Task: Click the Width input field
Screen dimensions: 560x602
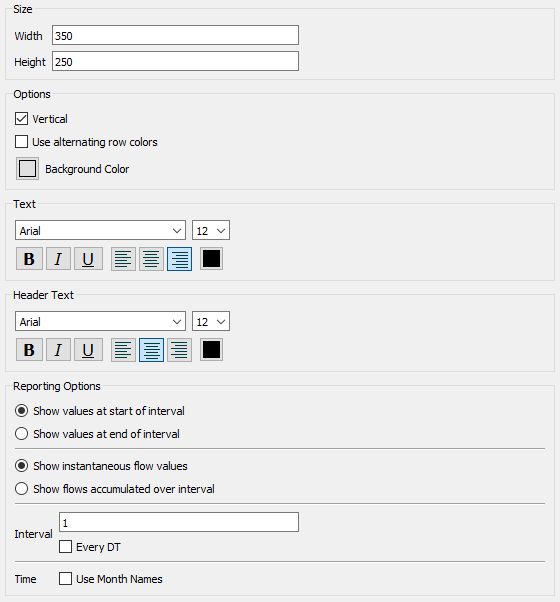Action: tap(175, 35)
